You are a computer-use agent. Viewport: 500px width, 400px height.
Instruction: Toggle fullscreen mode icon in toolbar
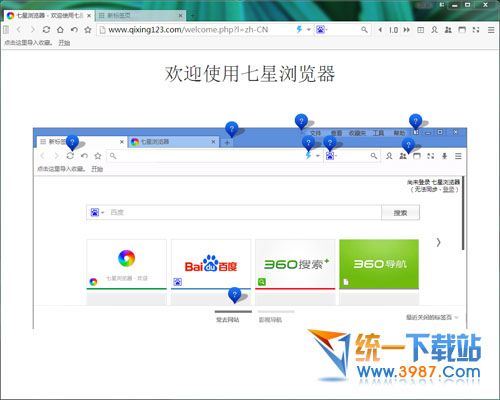pos(476,30)
